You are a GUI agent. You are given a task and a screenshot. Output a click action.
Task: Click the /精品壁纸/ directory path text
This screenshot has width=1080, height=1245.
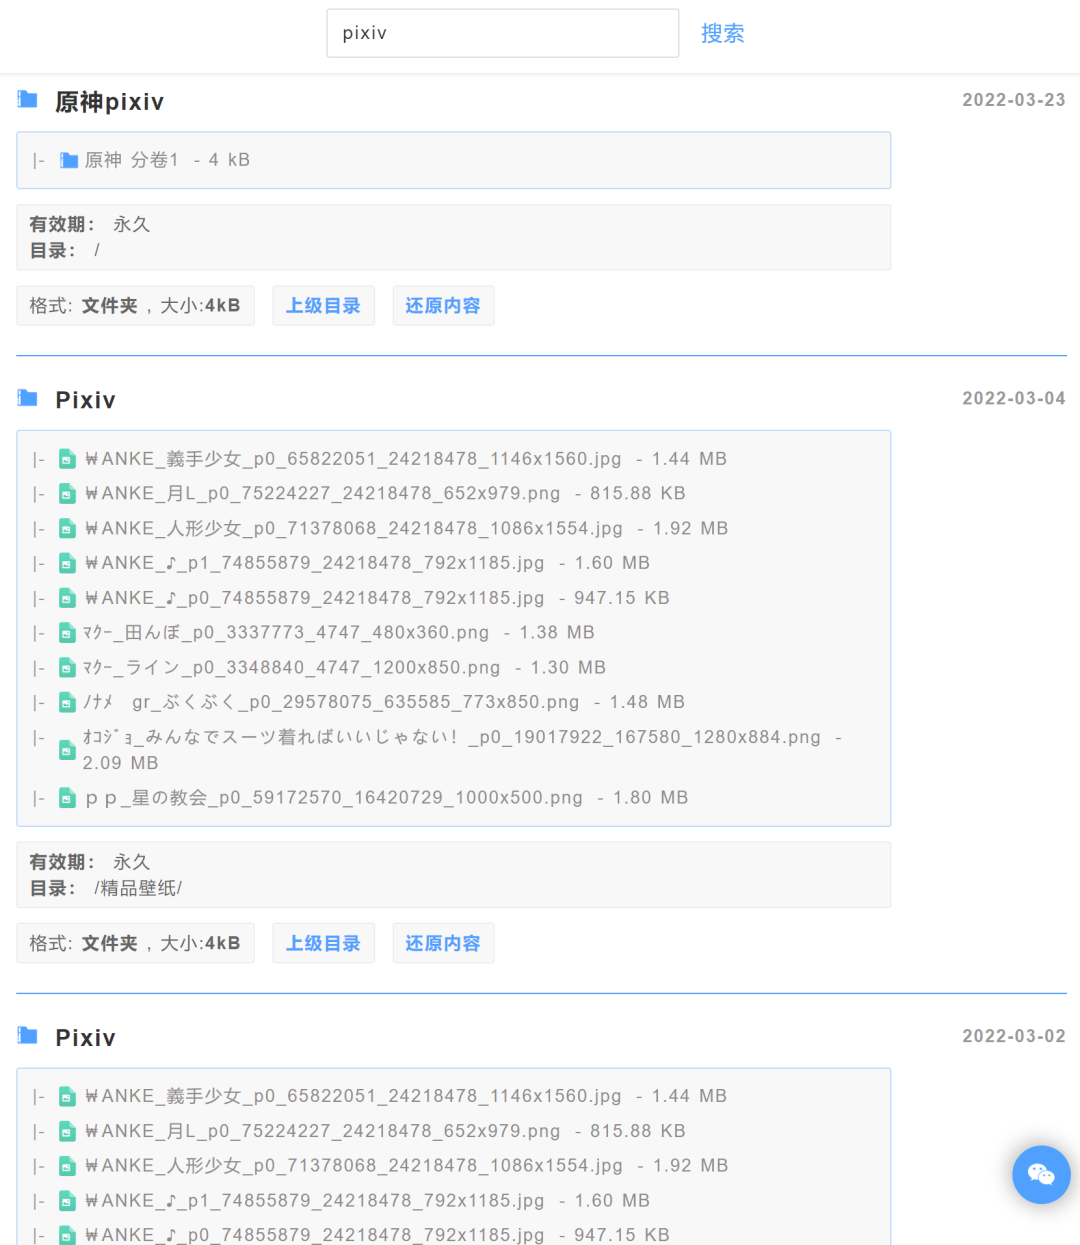click(138, 888)
